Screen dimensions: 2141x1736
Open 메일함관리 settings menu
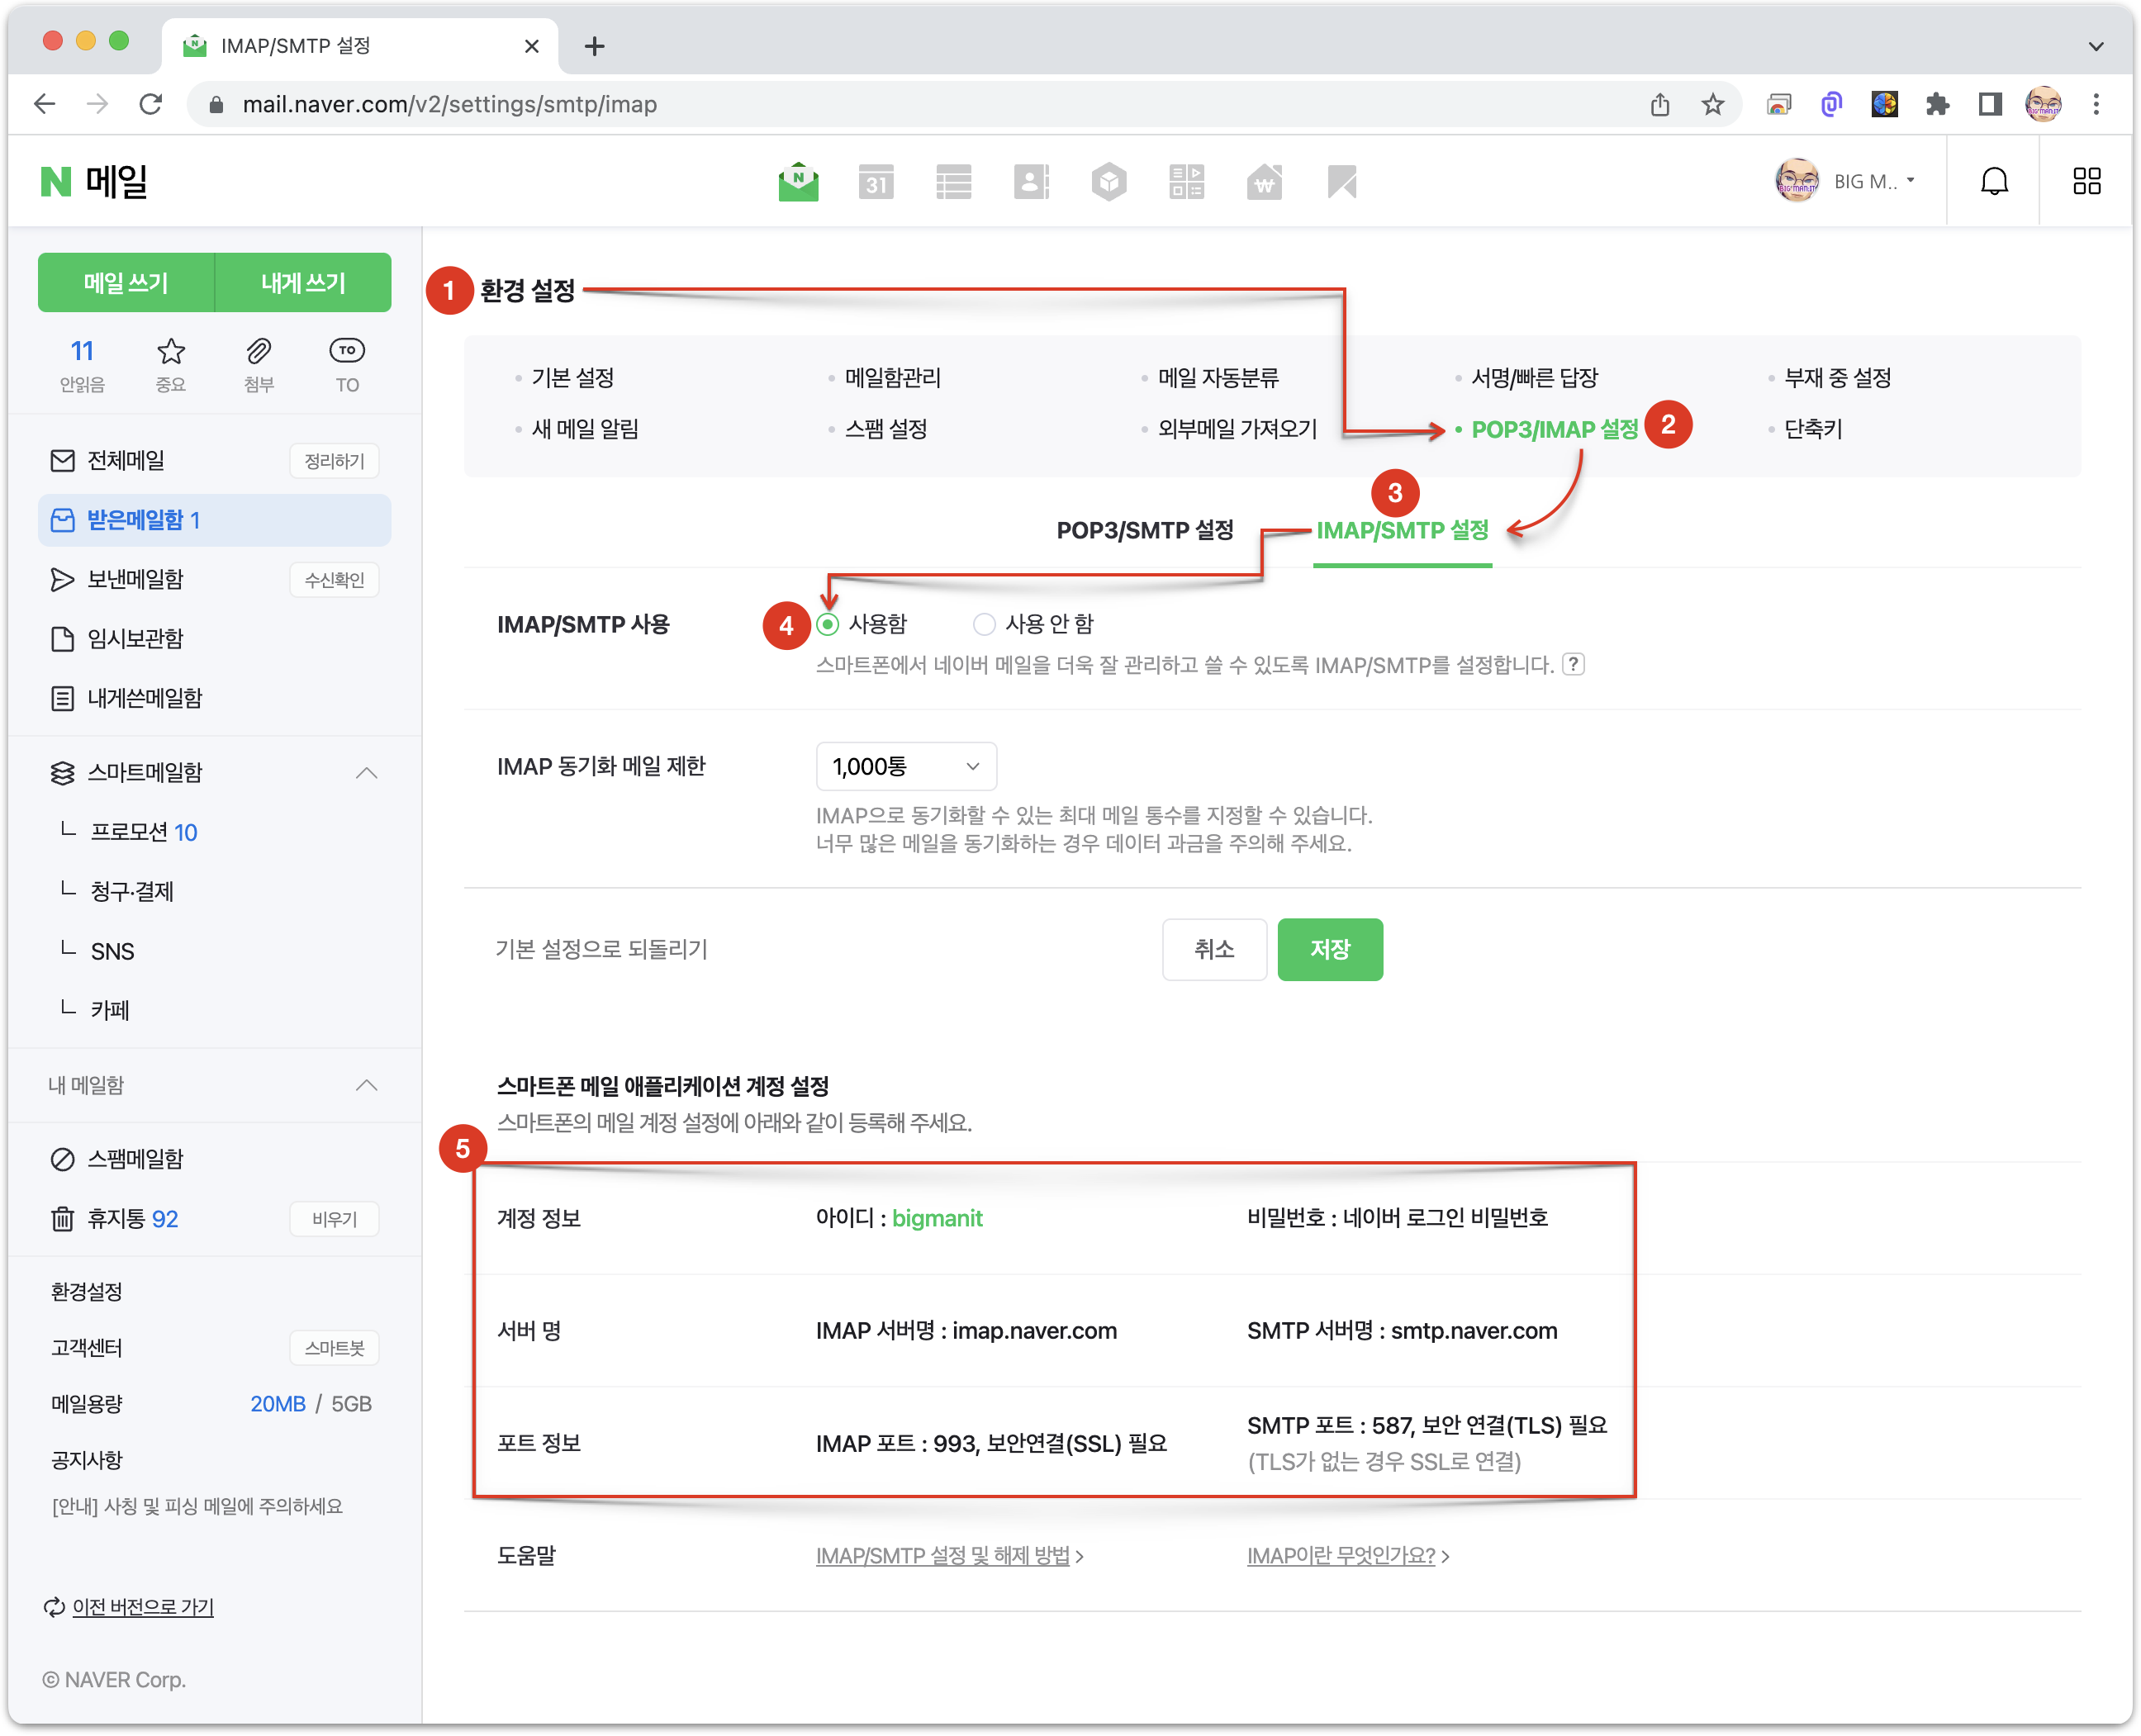click(x=893, y=378)
